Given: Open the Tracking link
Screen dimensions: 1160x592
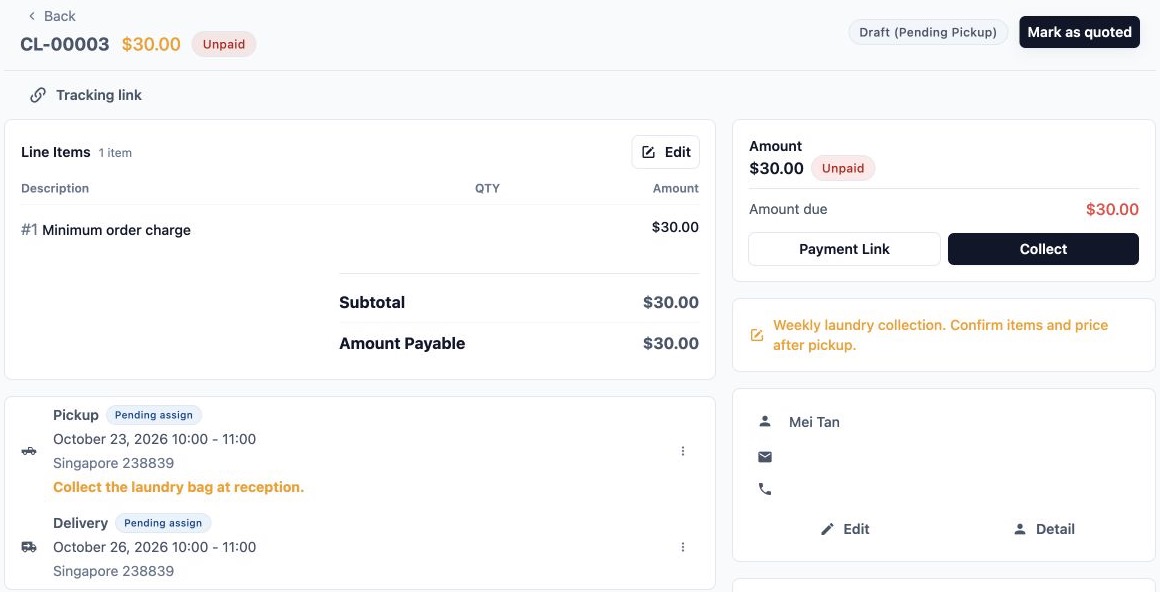Looking at the screenshot, I should pyautogui.click(x=86, y=95).
